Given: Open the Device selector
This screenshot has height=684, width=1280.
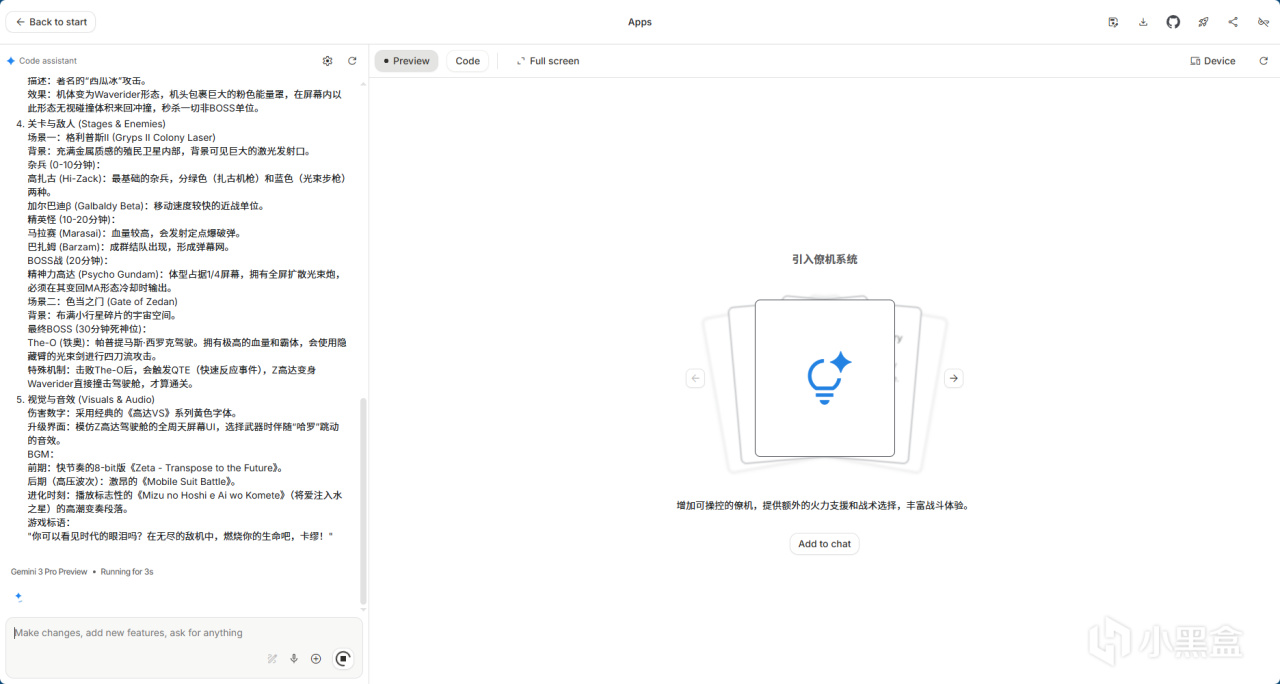Looking at the screenshot, I should pos(1213,61).
